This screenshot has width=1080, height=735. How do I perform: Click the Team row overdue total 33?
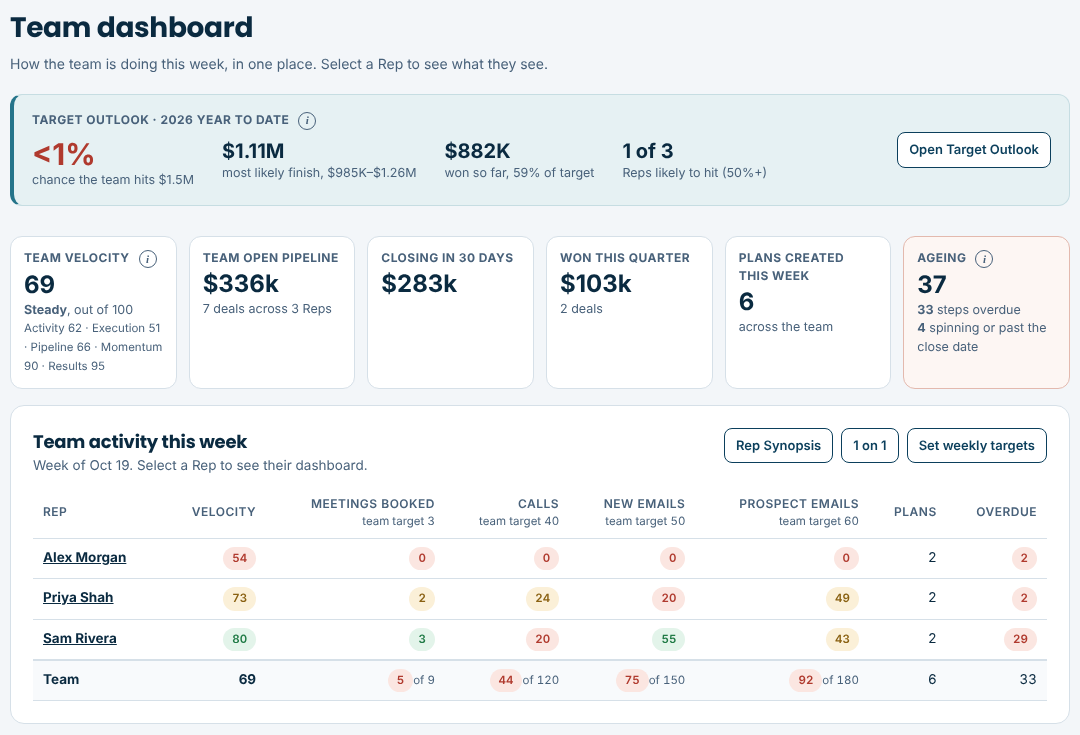1028,679
